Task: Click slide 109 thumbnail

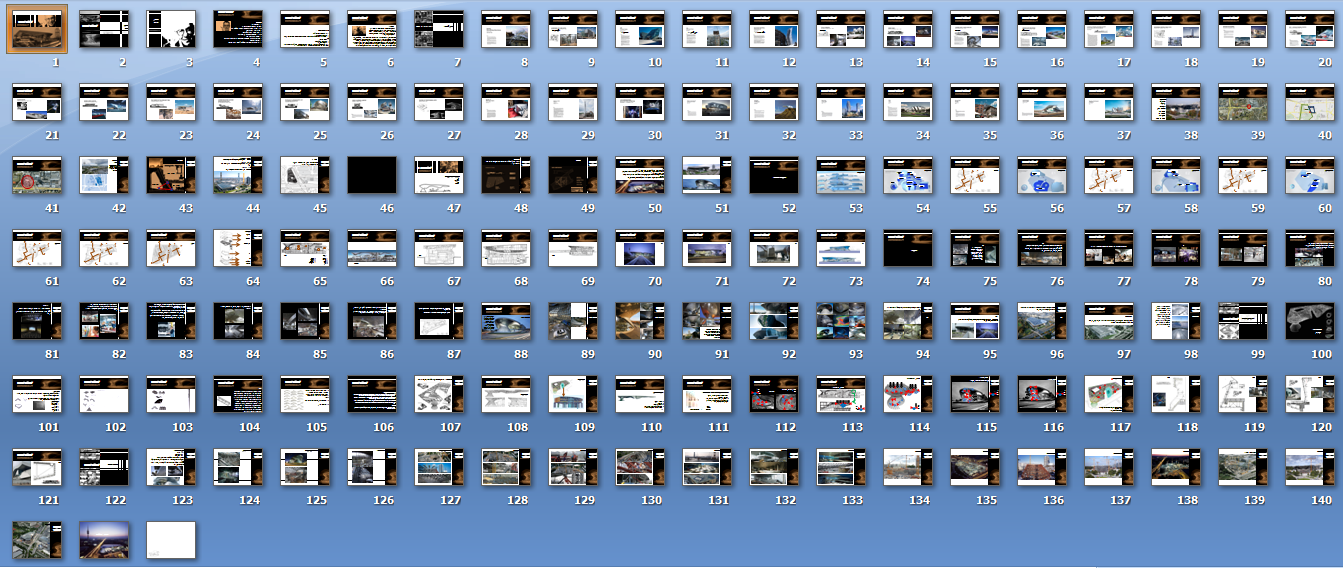Action: (x=573, y=394)
